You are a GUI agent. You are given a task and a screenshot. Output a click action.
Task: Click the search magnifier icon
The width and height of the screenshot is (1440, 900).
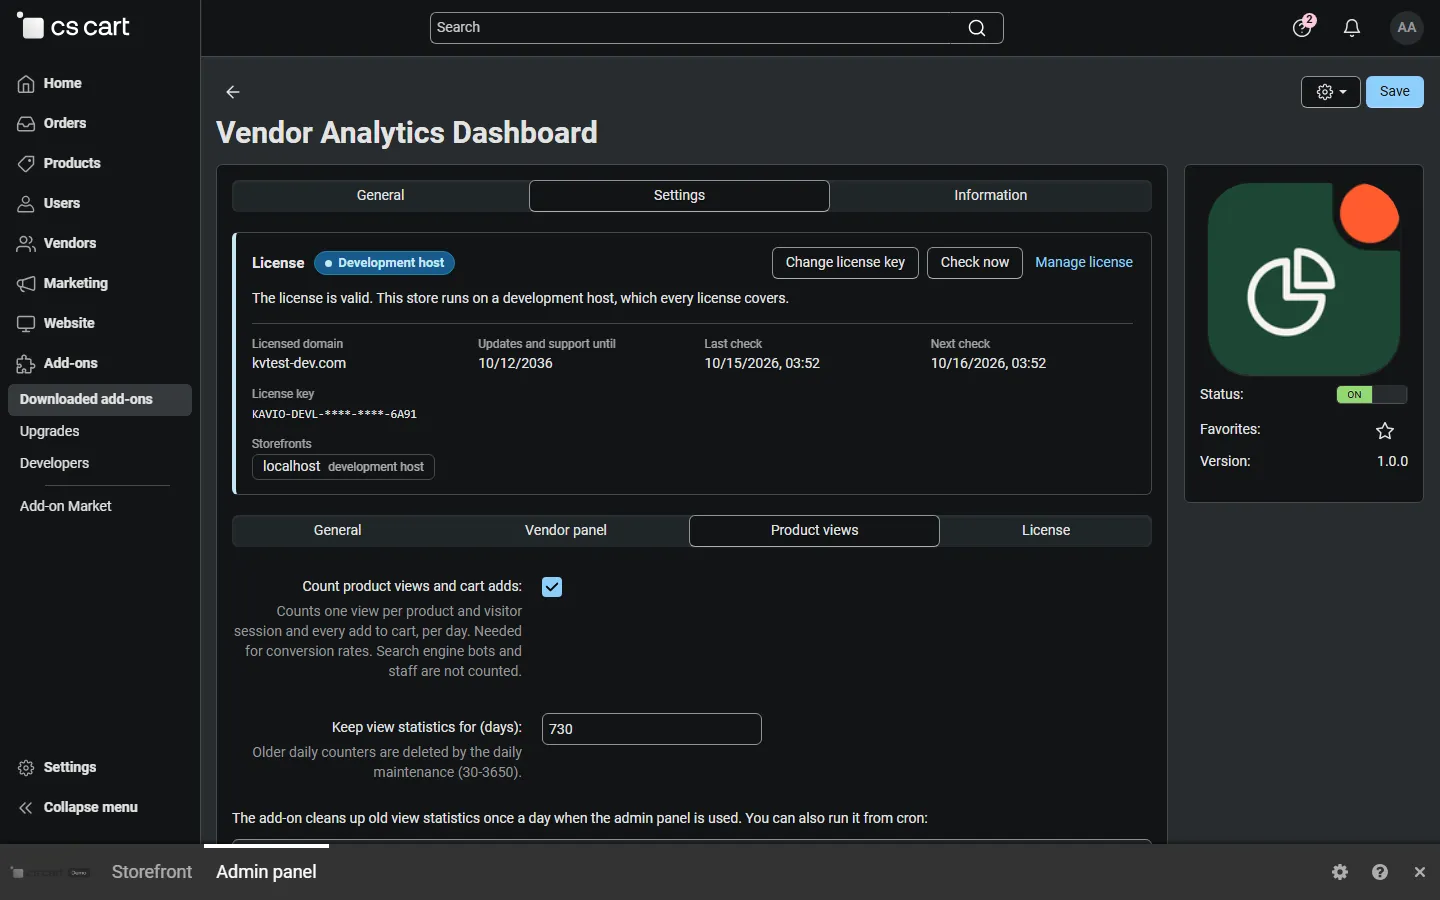coord(977,28)
